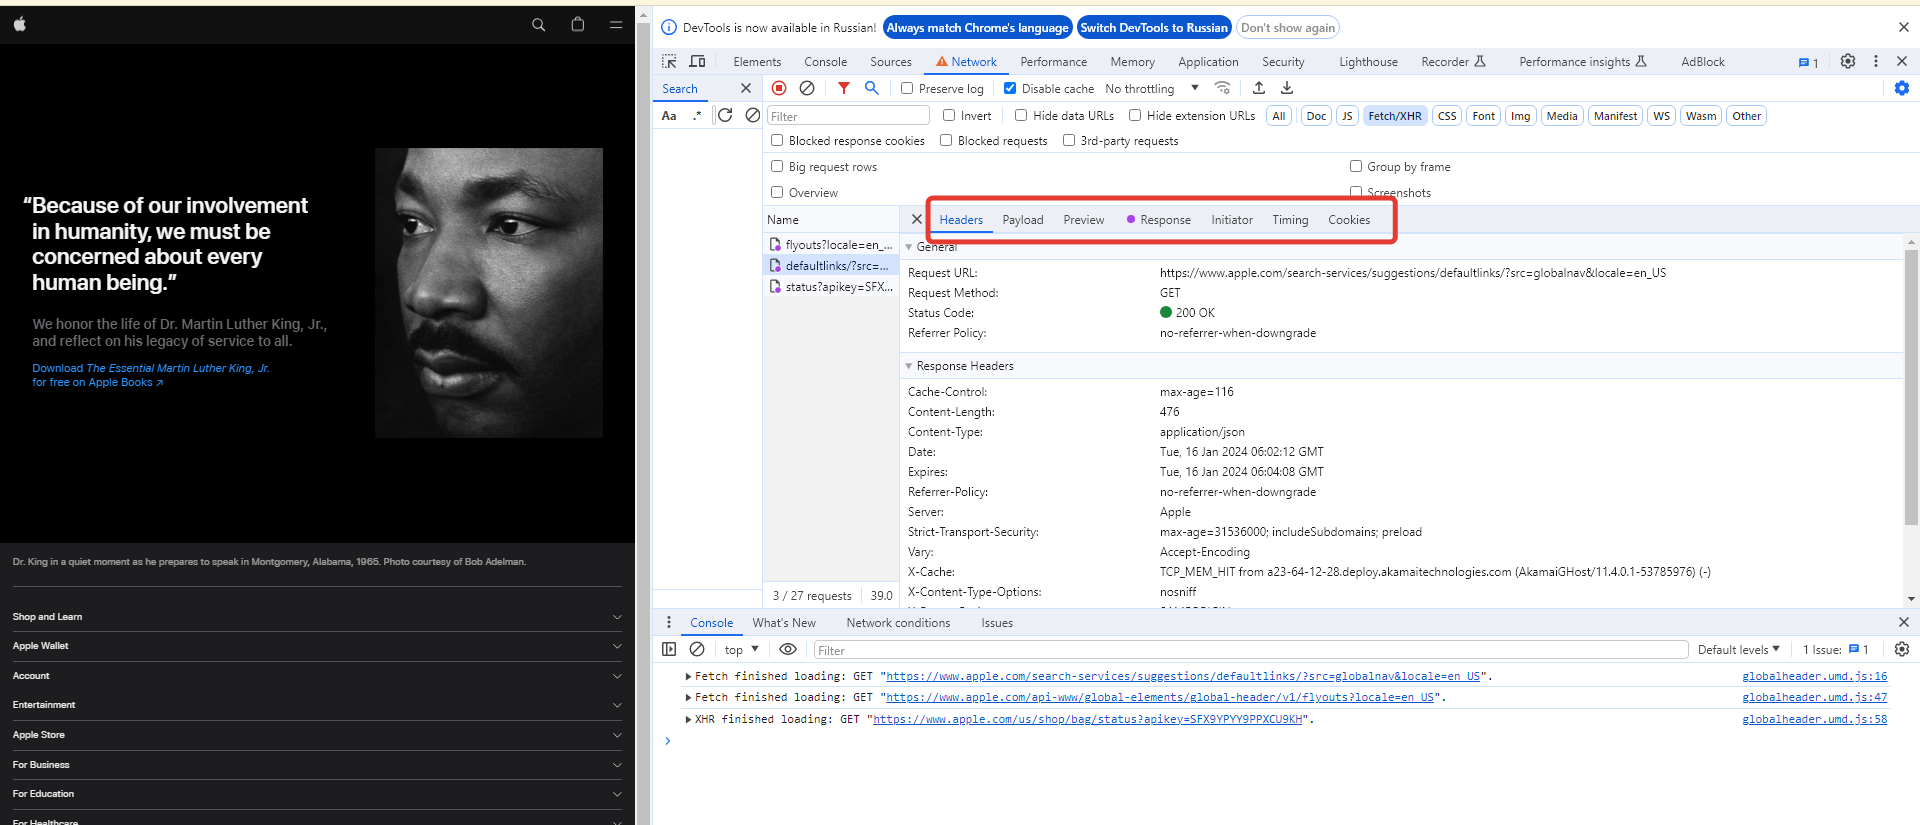Toggle the network filter funnel icon

tap(844, 88)
